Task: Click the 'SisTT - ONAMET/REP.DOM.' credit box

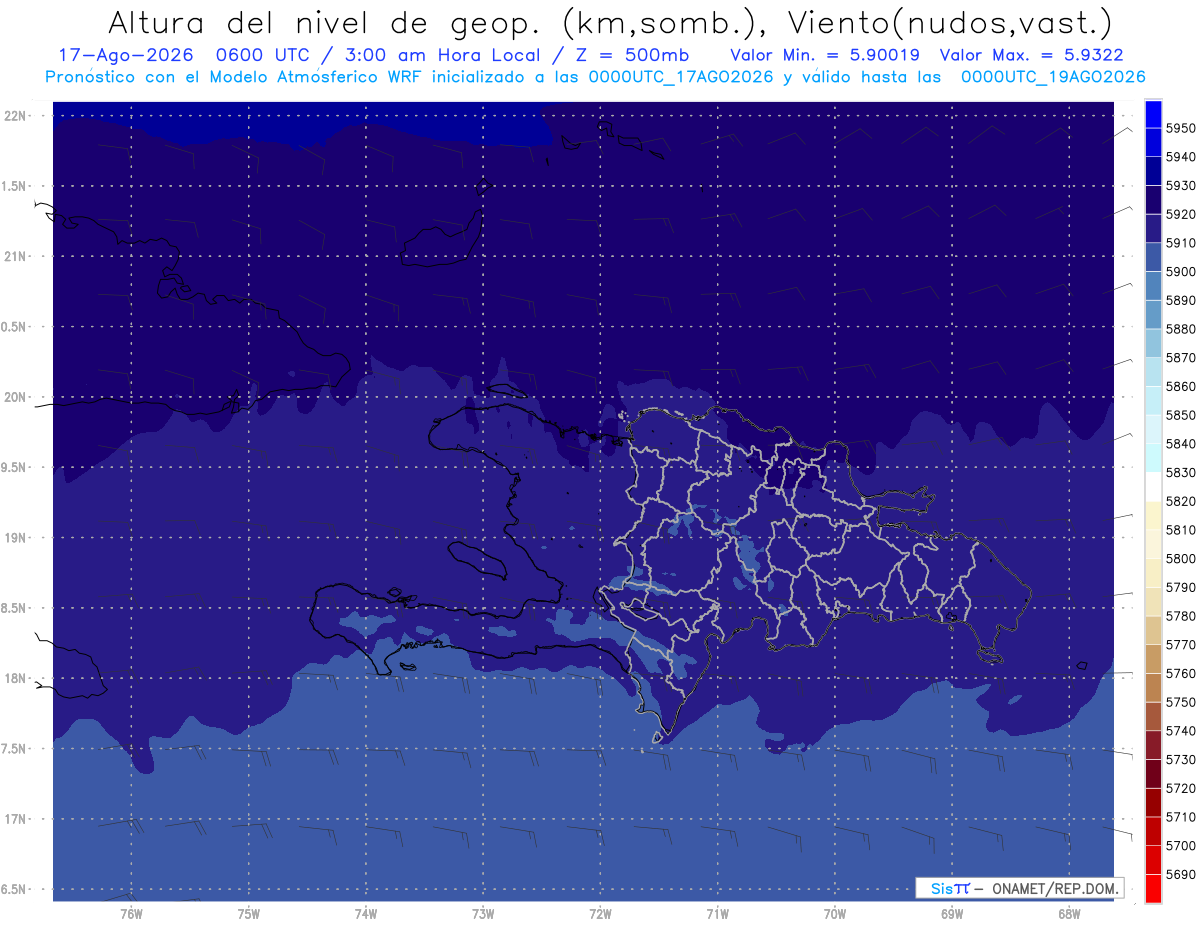Action: (x=1019, y=888)
